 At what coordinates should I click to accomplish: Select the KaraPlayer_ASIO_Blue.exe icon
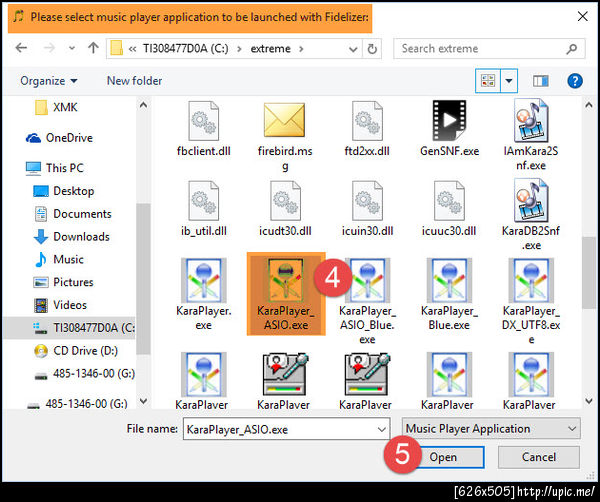367,280
